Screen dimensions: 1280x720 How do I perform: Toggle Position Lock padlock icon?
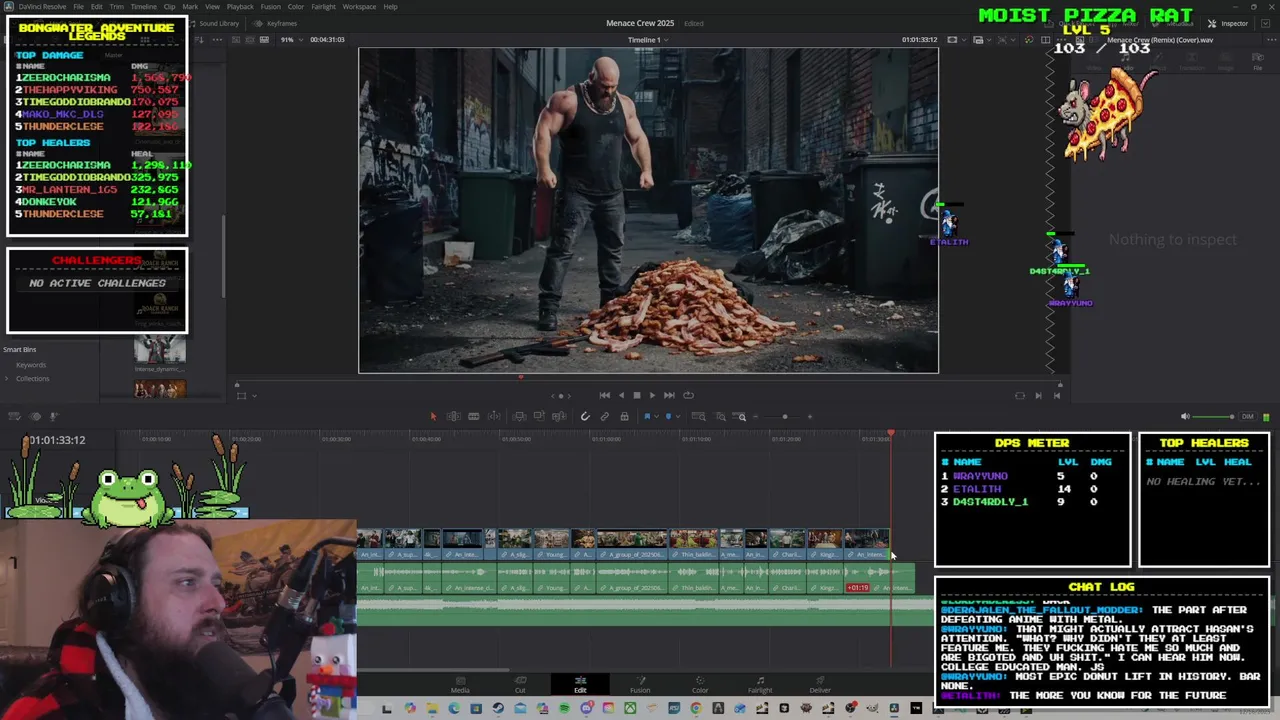pos(624,417)
